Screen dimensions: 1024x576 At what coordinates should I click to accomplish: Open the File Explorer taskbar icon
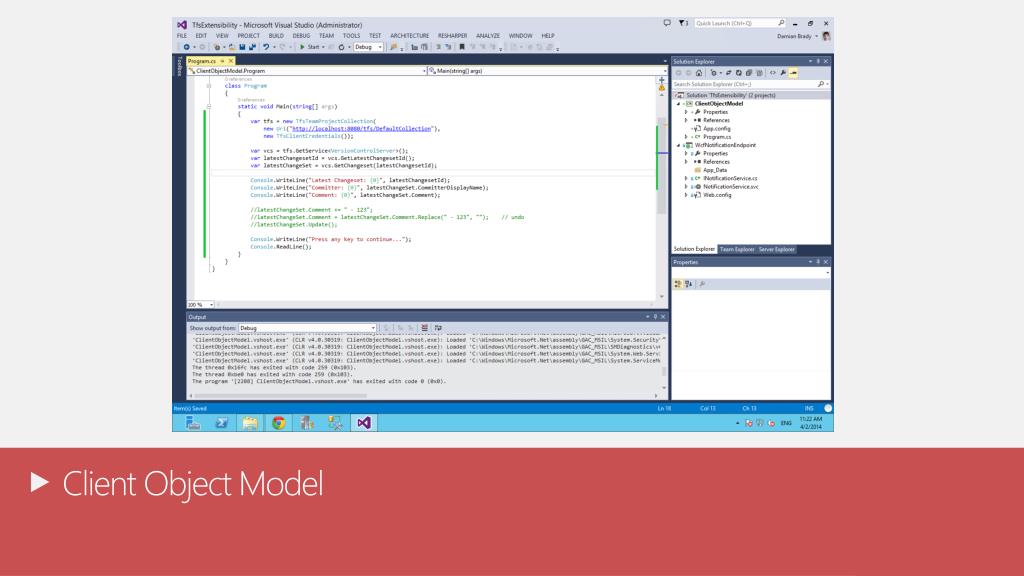(x=250, y=423)
